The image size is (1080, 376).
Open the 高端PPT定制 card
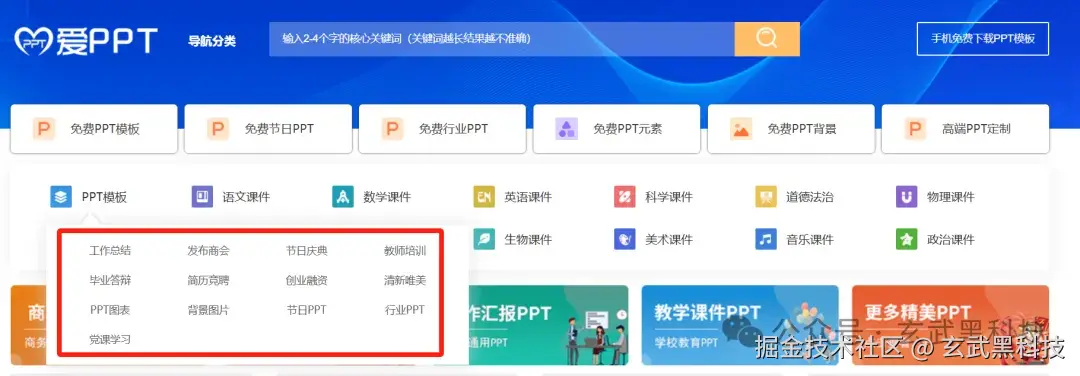click(x=965, y=129)
